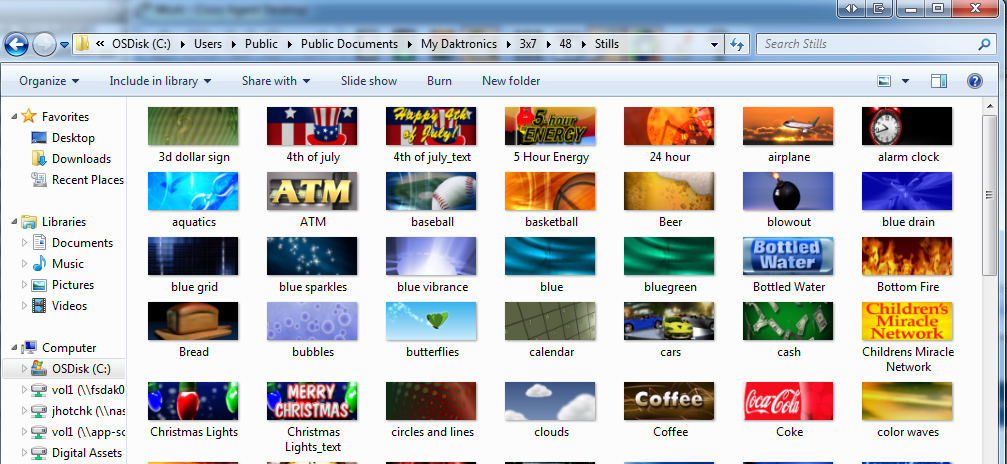Select Digital Assets network drive

(87, 453)
